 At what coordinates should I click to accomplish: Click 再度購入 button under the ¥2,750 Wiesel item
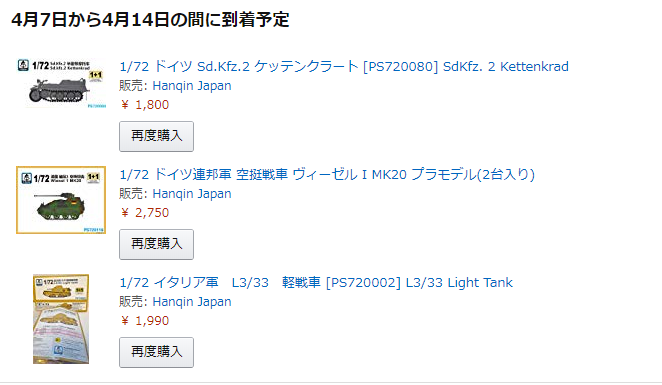(157, 244)
